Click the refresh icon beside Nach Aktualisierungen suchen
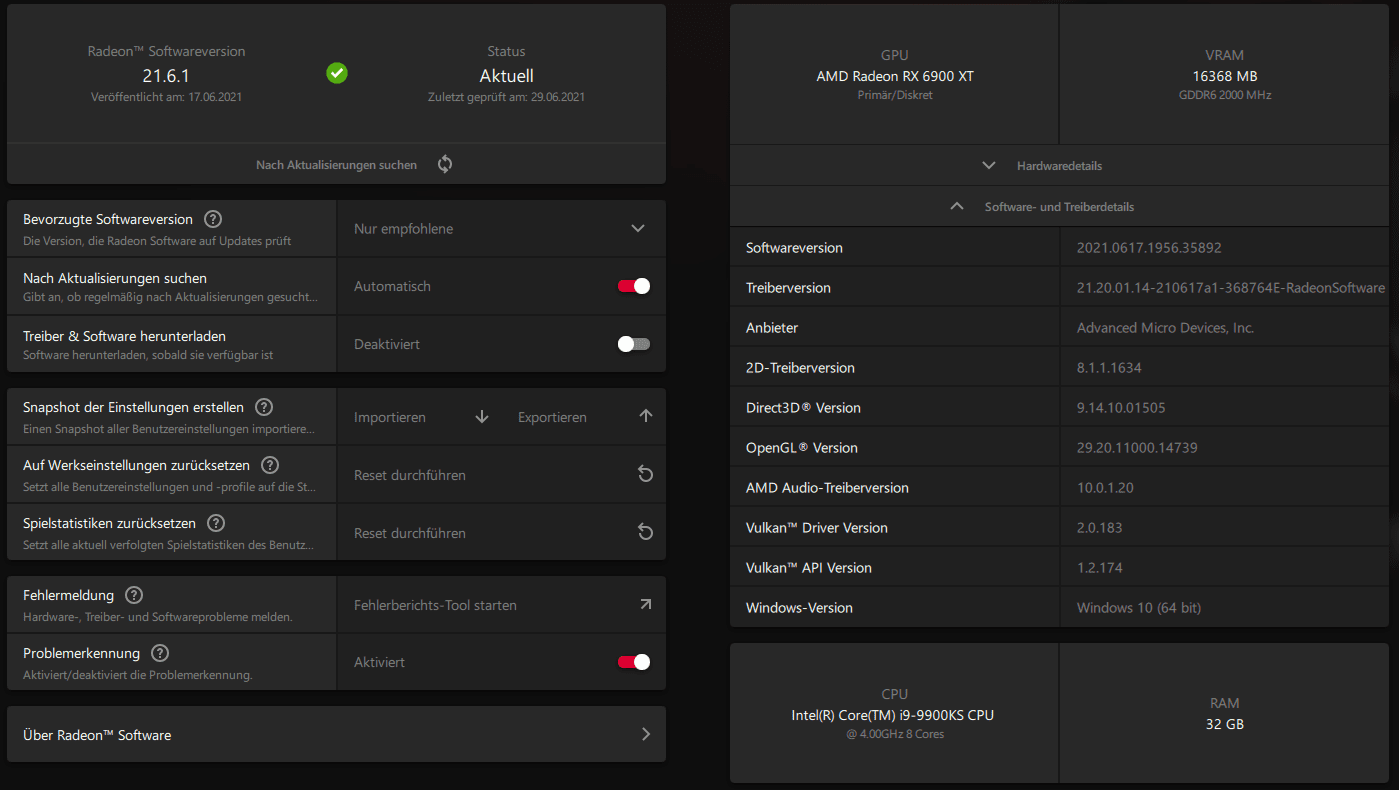Screen dimensions: 1399x790 (x=445, y=164)
